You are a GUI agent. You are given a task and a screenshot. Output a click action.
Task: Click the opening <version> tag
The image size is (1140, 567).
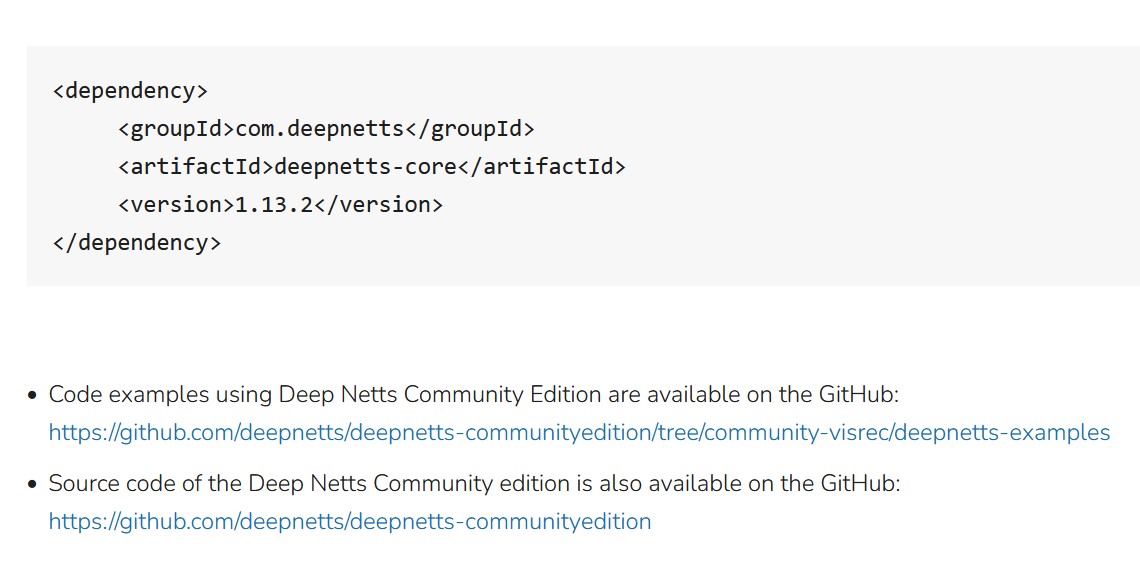pyautogui.click(x=177, y=205)
